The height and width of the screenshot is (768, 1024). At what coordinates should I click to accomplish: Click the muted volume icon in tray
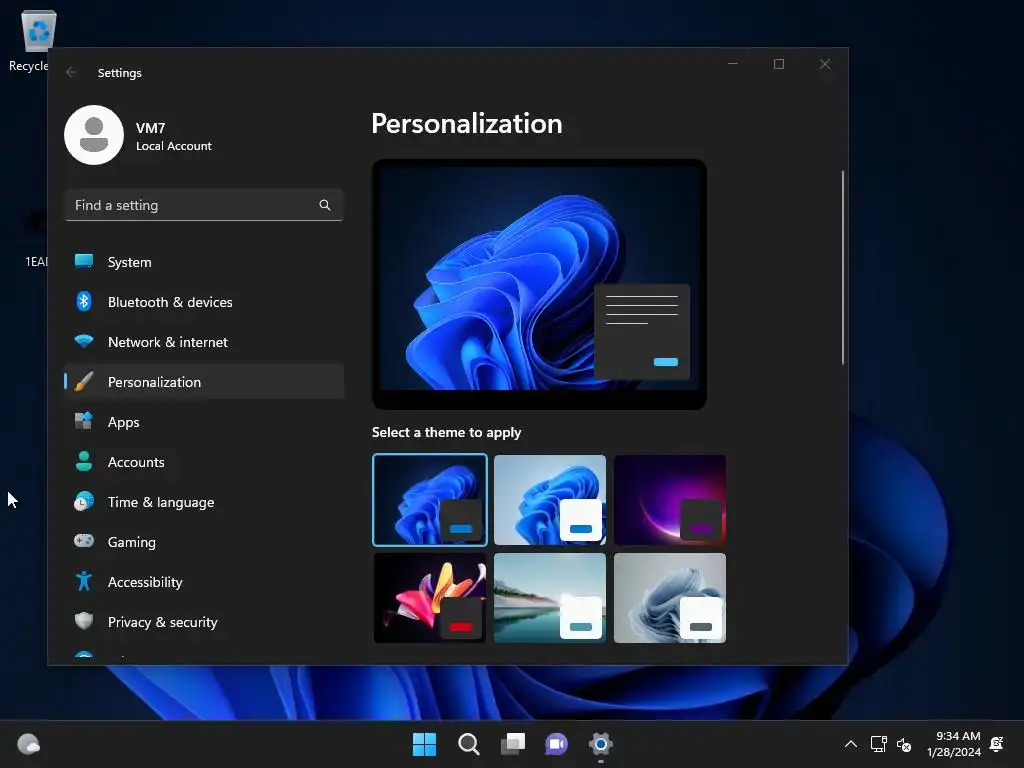click(904, 744)
